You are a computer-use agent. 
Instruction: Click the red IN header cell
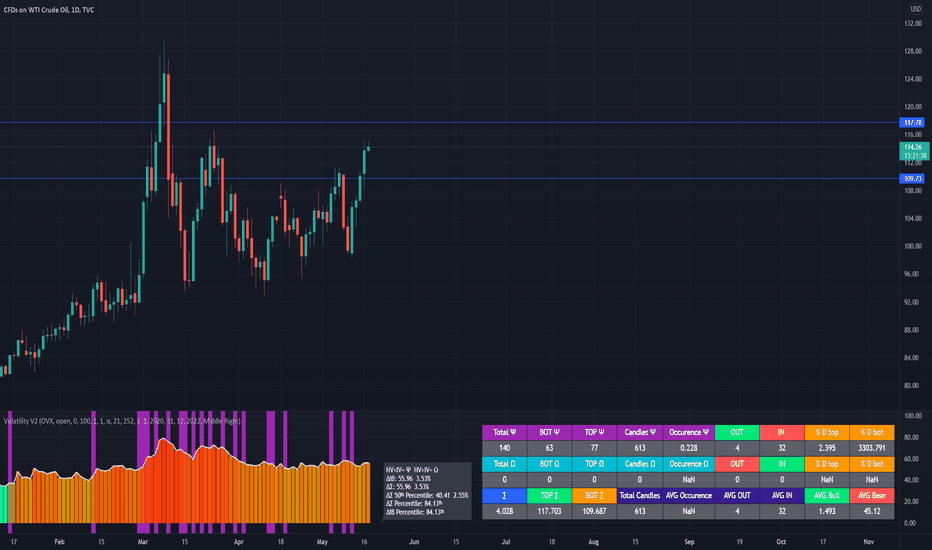[782, 432]
